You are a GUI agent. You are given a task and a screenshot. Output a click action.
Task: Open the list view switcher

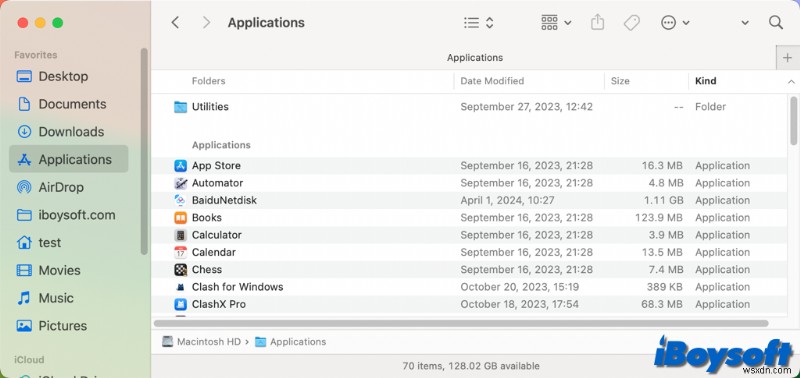point(479,22)
